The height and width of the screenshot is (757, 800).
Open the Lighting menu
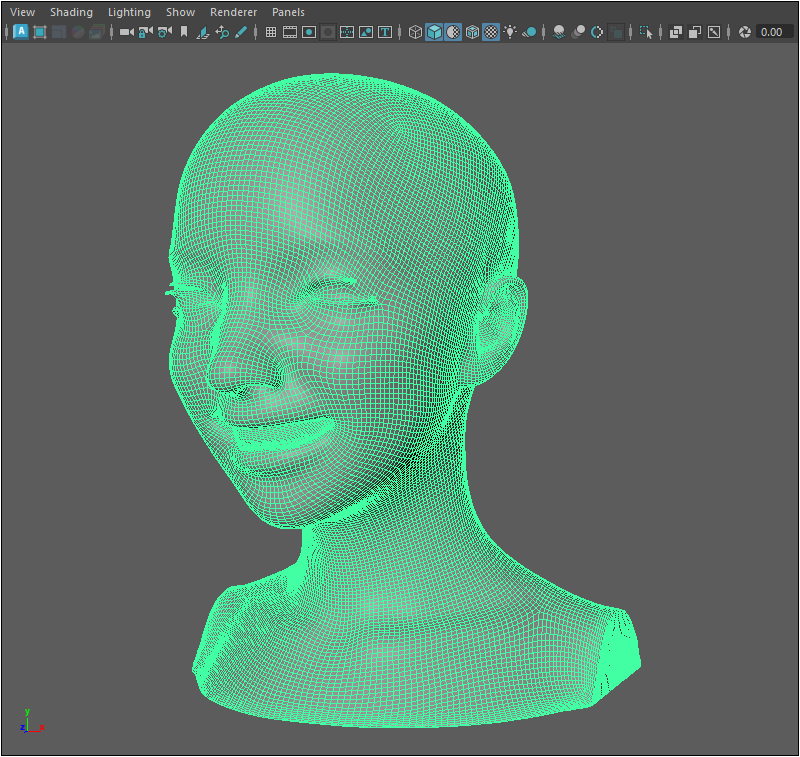[x=129, y=12]
